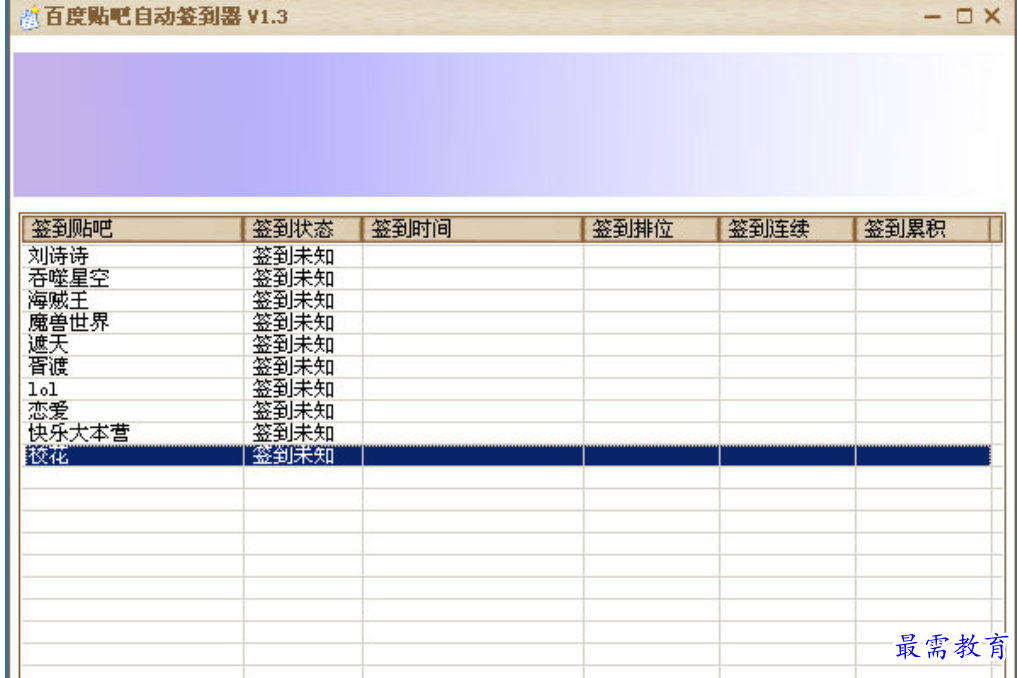Click 签到未知 status for 魔兽世界
1017x678 pixels.
click(293, 322)
